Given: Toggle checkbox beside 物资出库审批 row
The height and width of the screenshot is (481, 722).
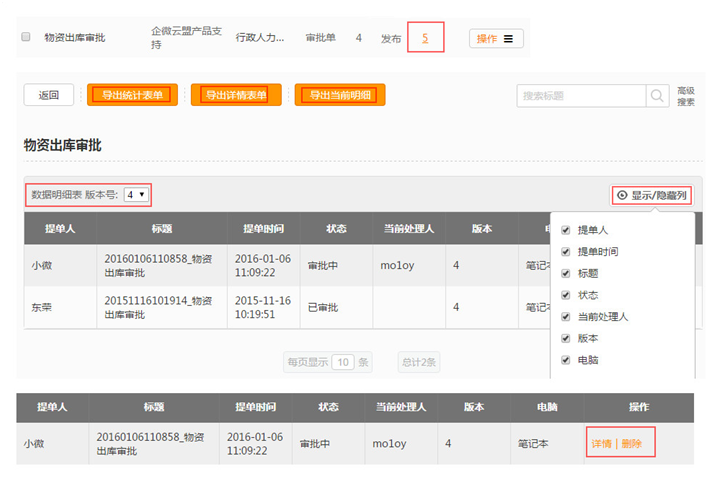Looking at the screenshot, I should click(x=26, y=38).
